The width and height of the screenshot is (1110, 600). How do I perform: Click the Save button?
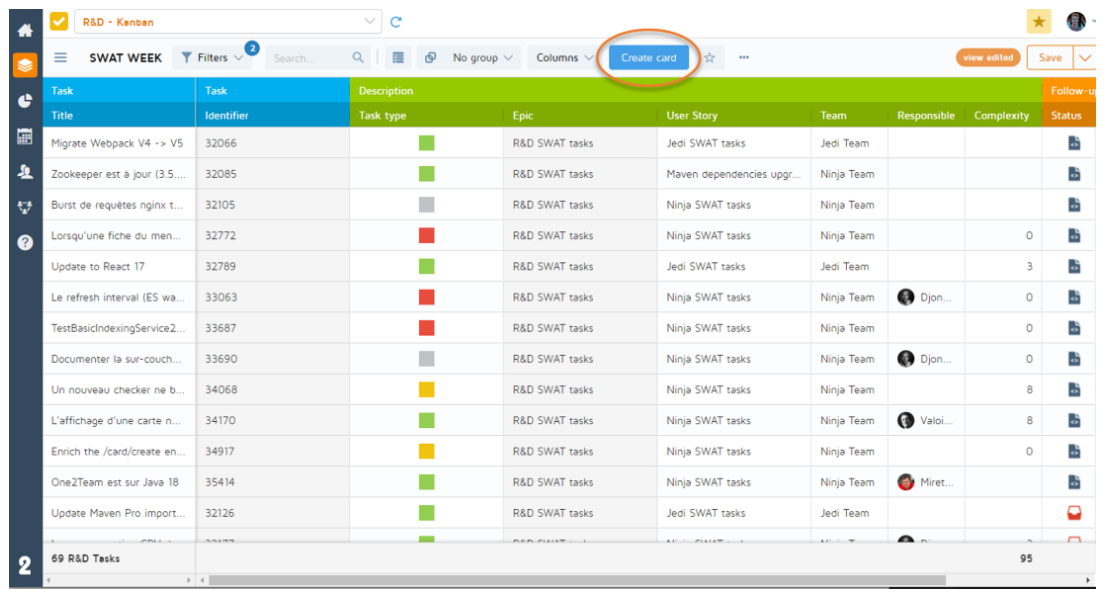coord(1050,58)
